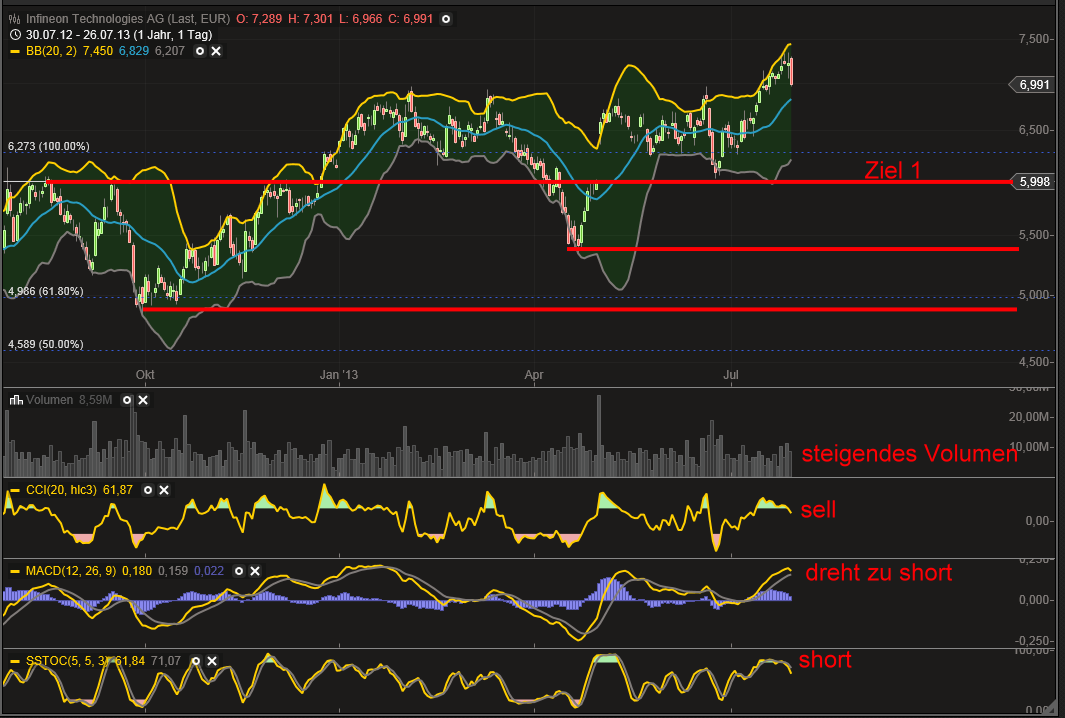The width and height of the screenshot is (1065, 718).
Task: Click the blue middle band value 6,829
Action: (134, 51)
